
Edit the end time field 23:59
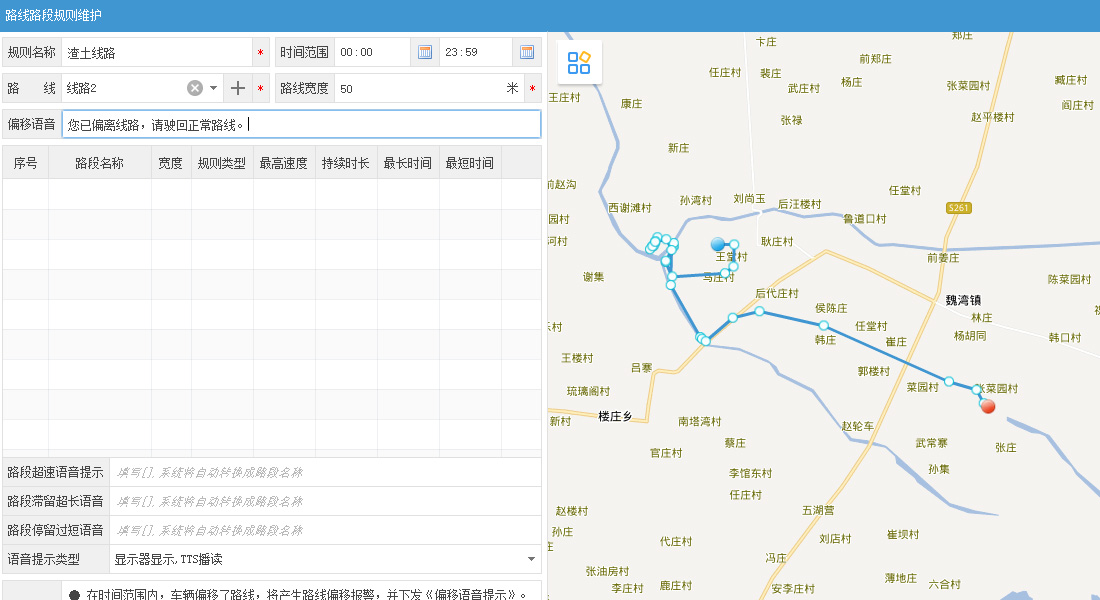pyautogui.click(x=475, y=53)
